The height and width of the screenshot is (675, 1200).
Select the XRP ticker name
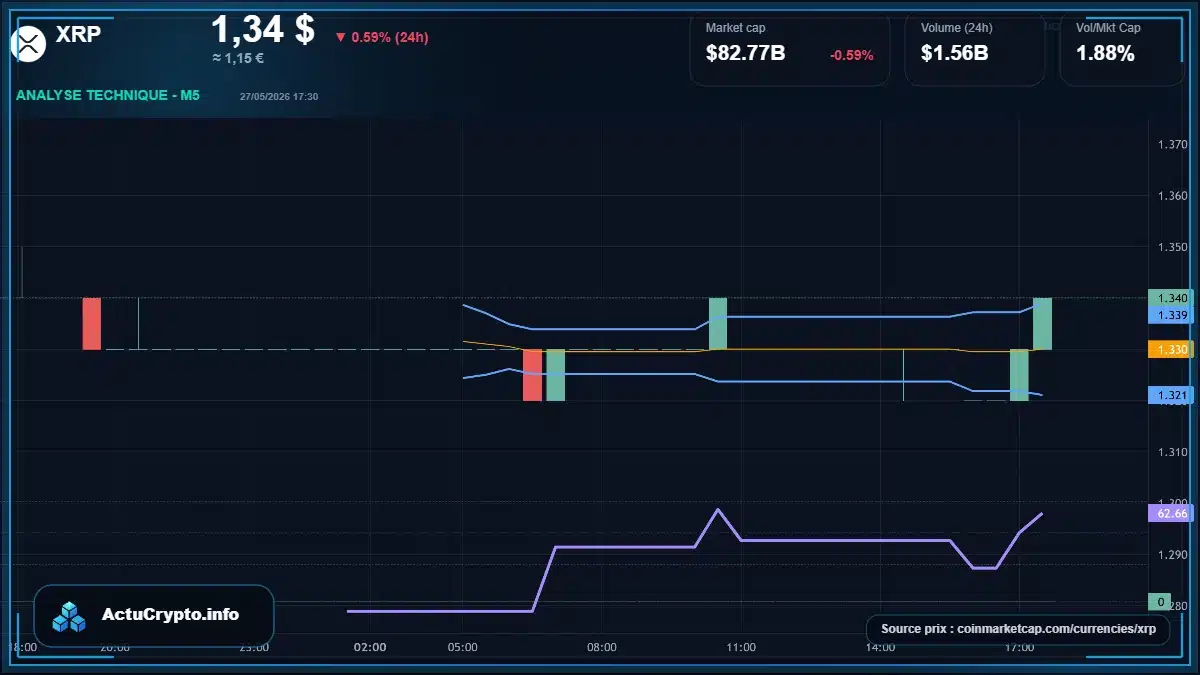pyautogui.click(x=78, y=33)
